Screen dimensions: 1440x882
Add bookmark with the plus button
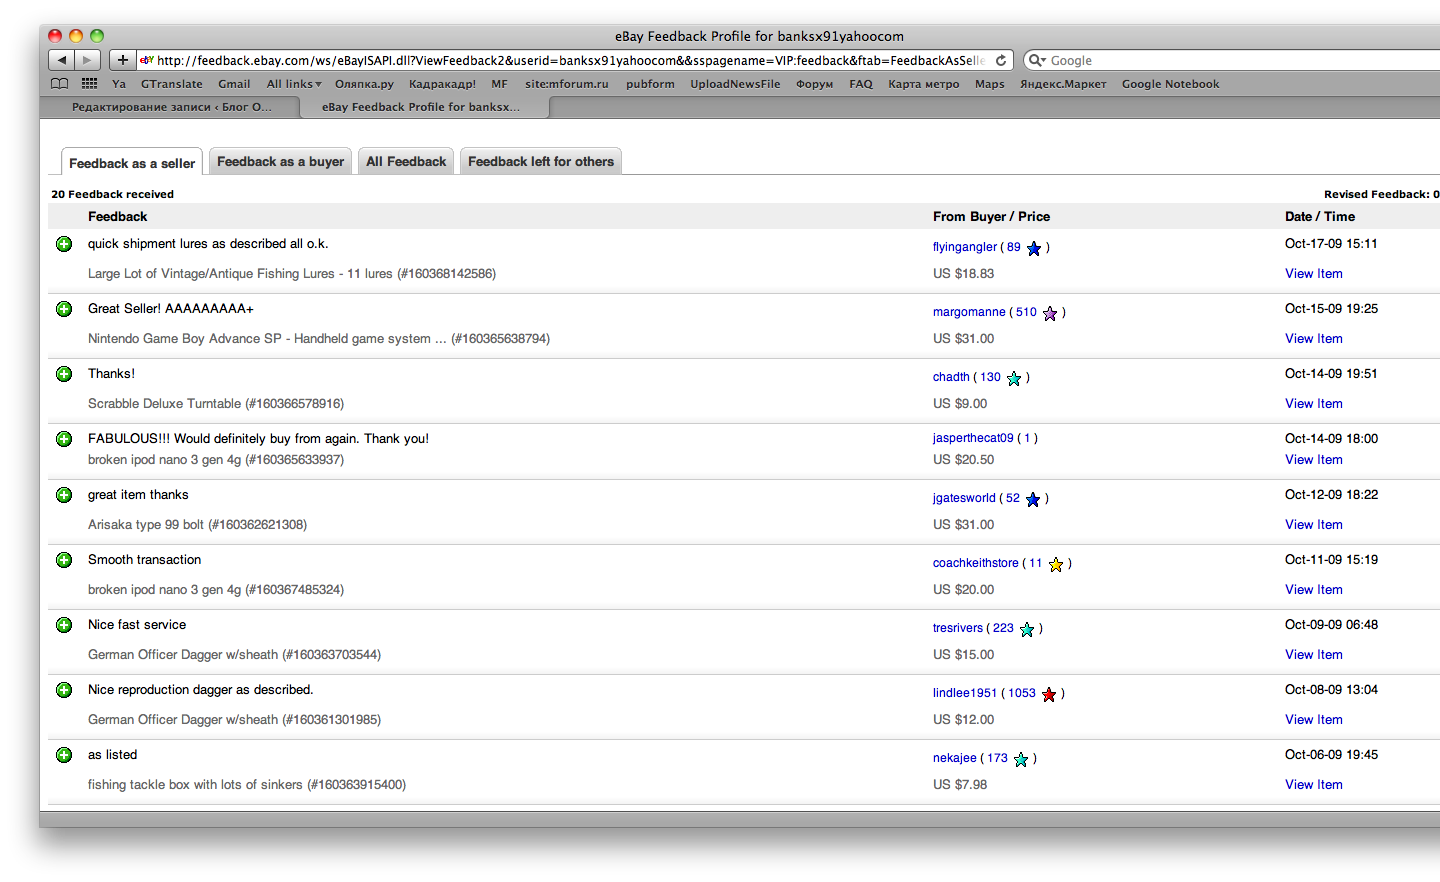pyautogui.click(x=123, y=60)
